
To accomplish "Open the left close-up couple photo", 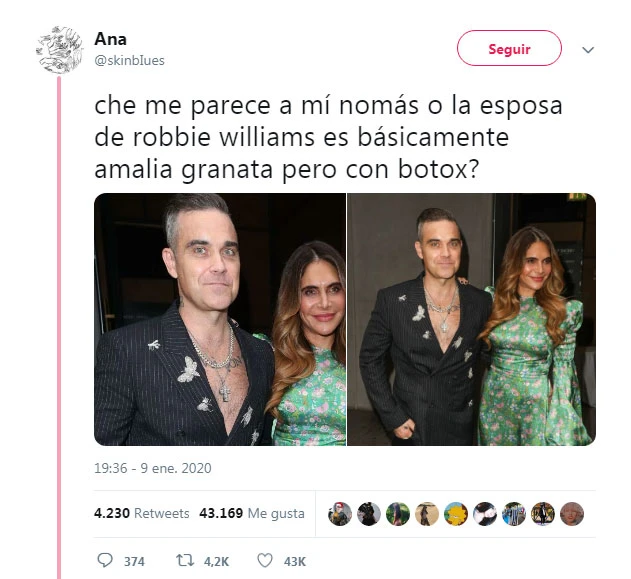I will tap(220, 319).
